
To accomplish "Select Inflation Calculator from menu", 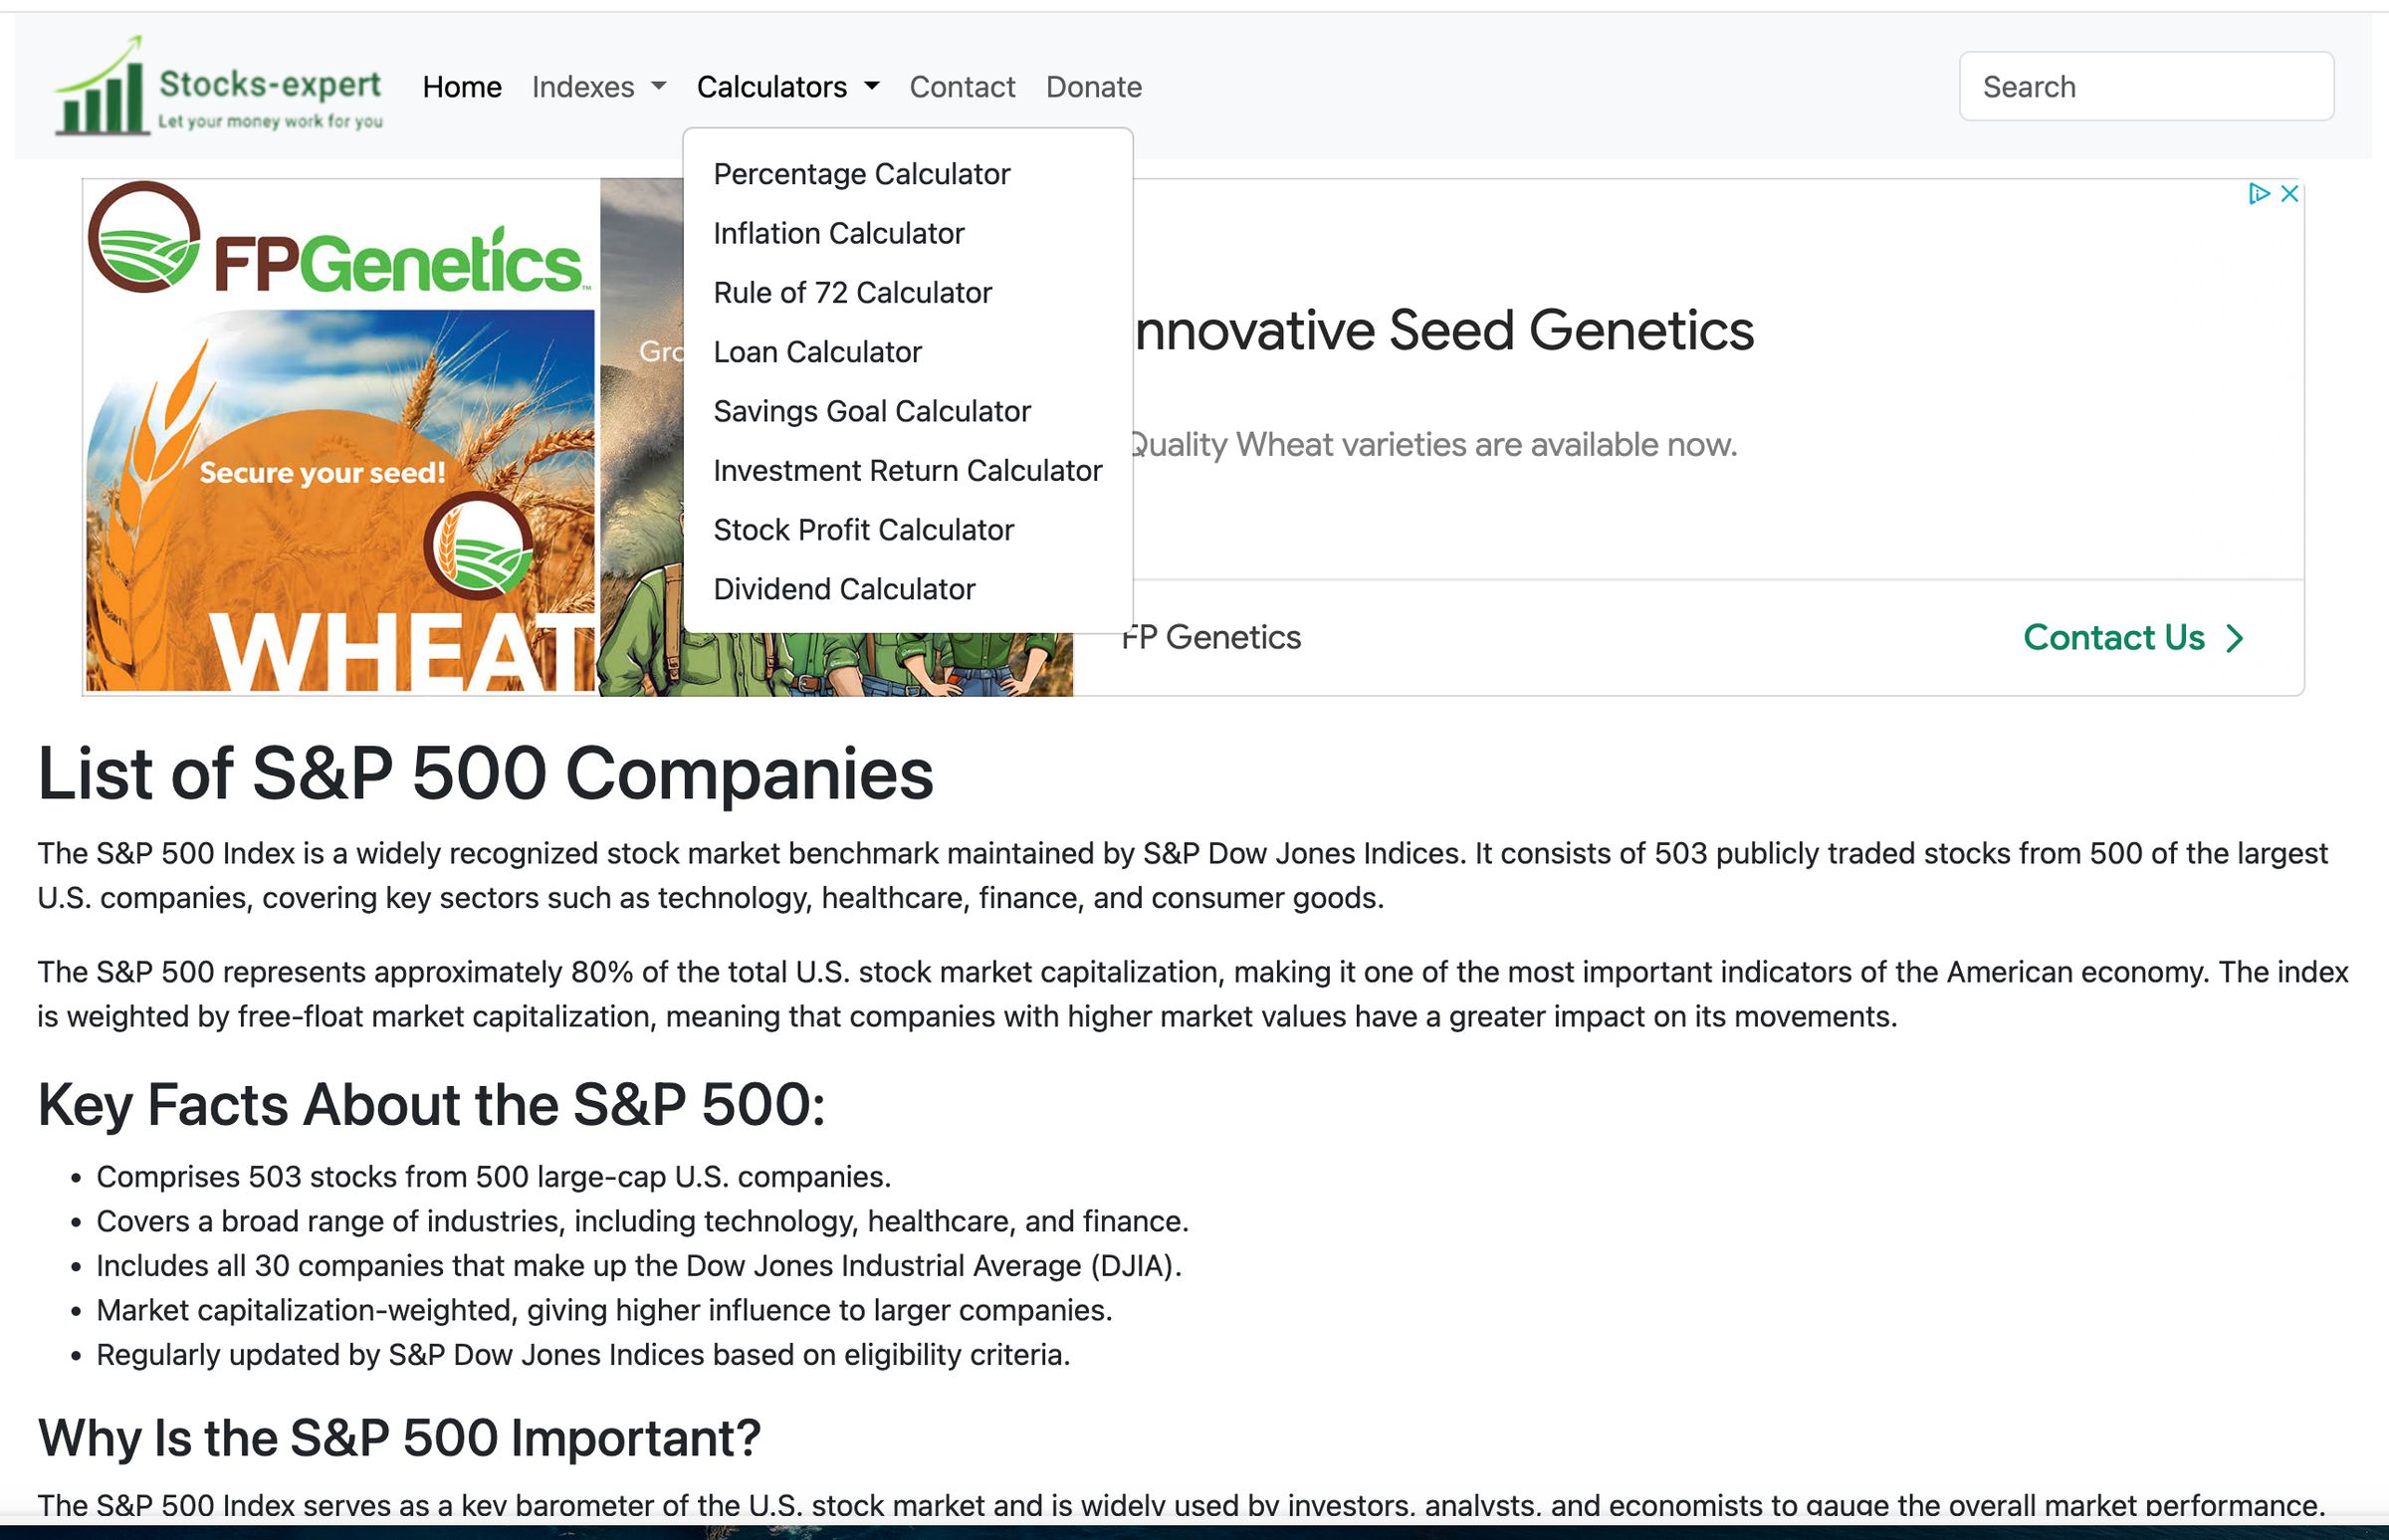I will tap(838, 233).
